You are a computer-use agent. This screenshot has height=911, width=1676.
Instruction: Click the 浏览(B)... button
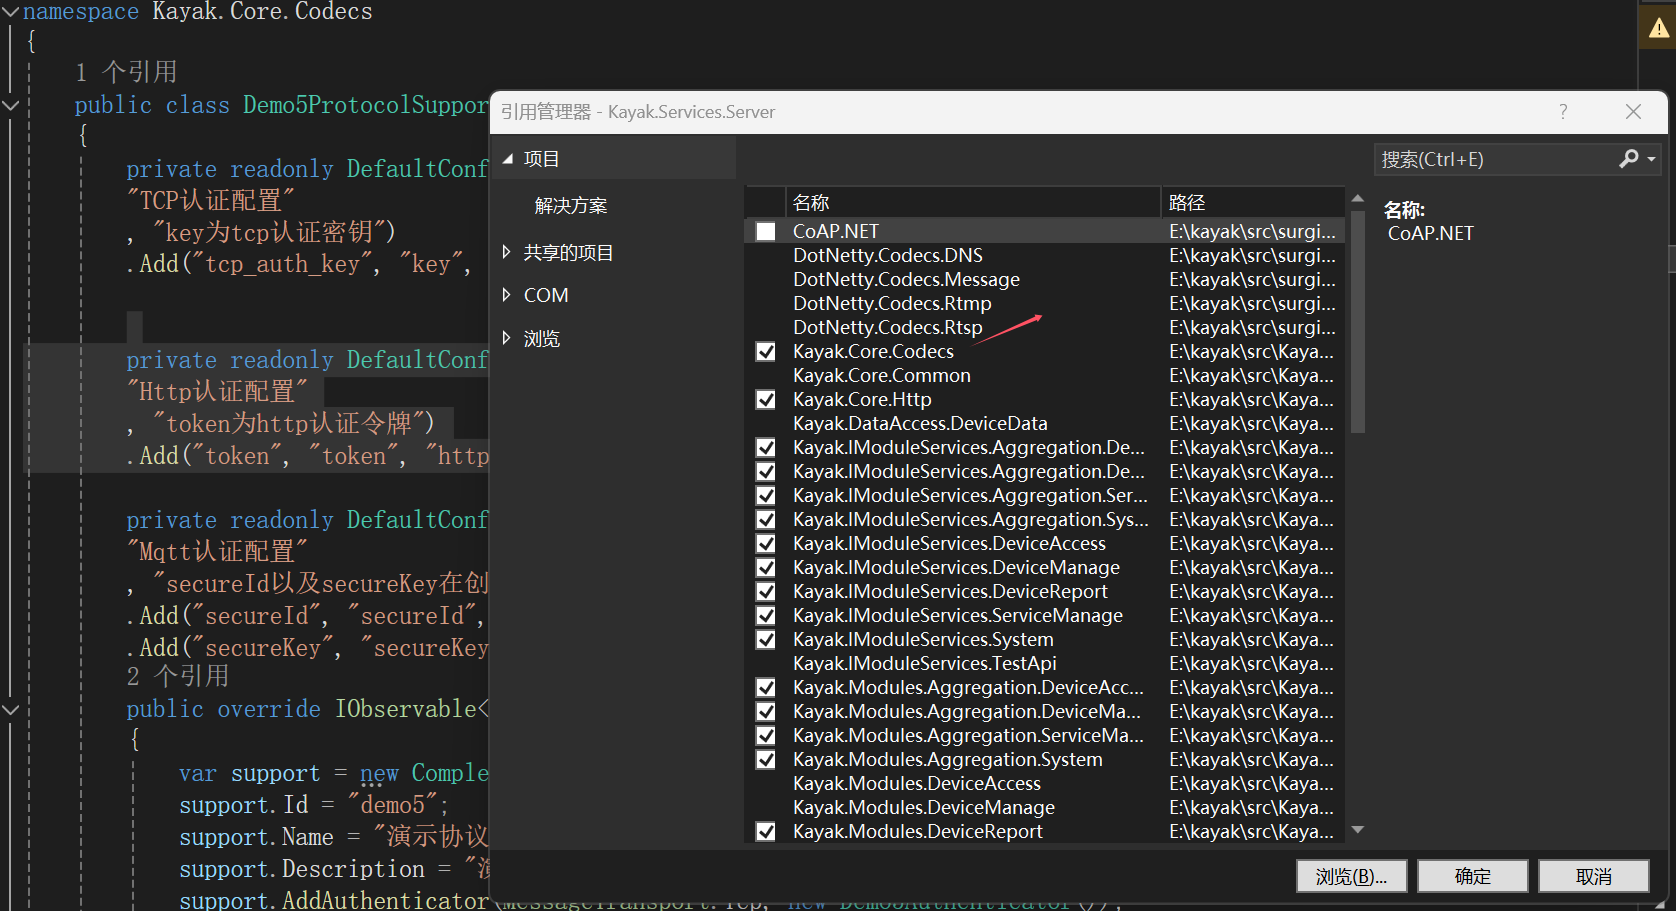1351,876
